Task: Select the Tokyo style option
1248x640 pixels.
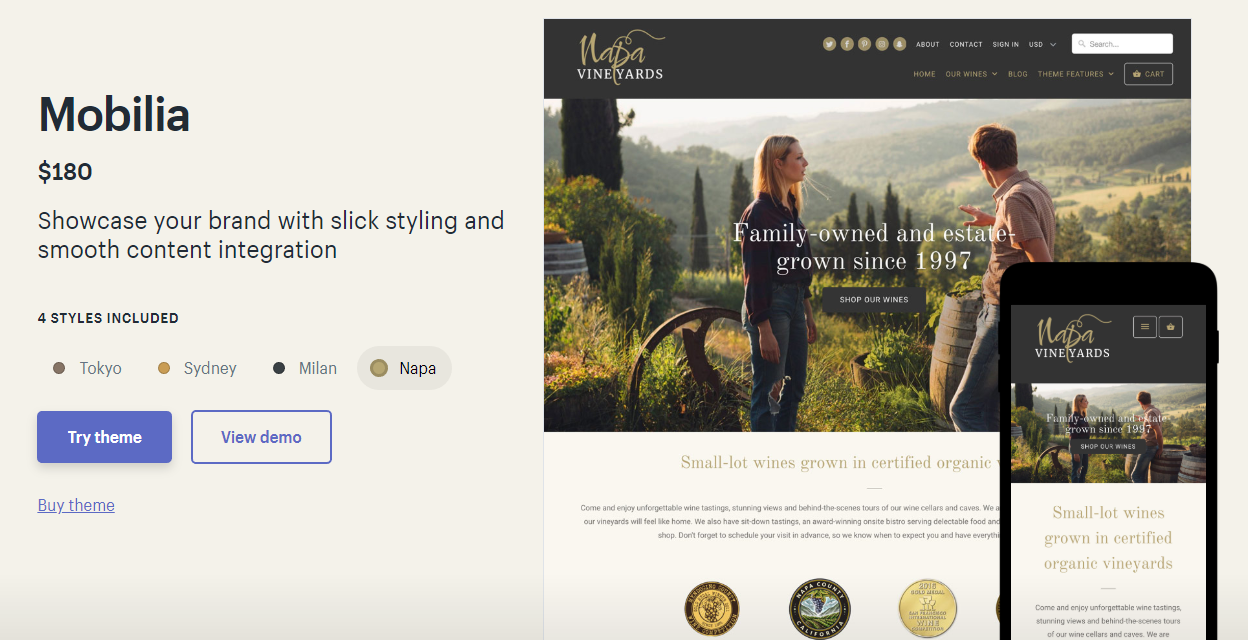Action: [88, 368]
